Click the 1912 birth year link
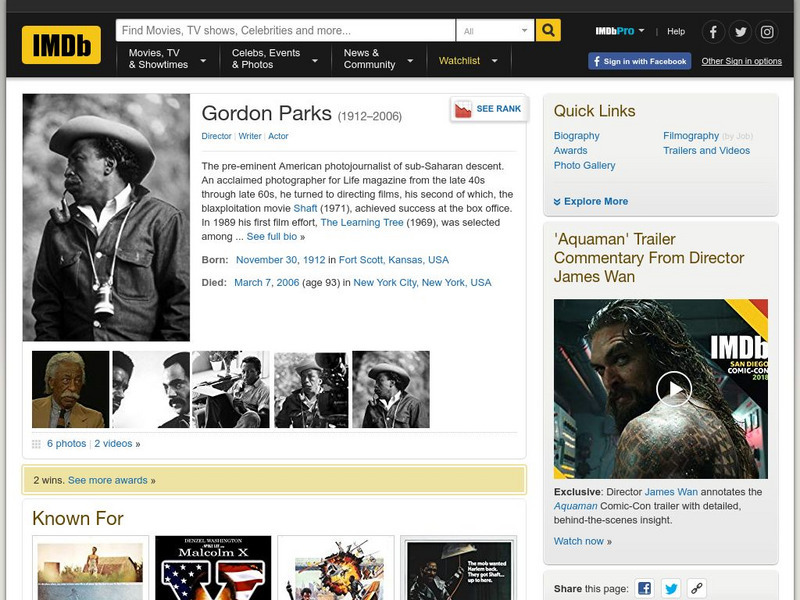 click(314, 260)
